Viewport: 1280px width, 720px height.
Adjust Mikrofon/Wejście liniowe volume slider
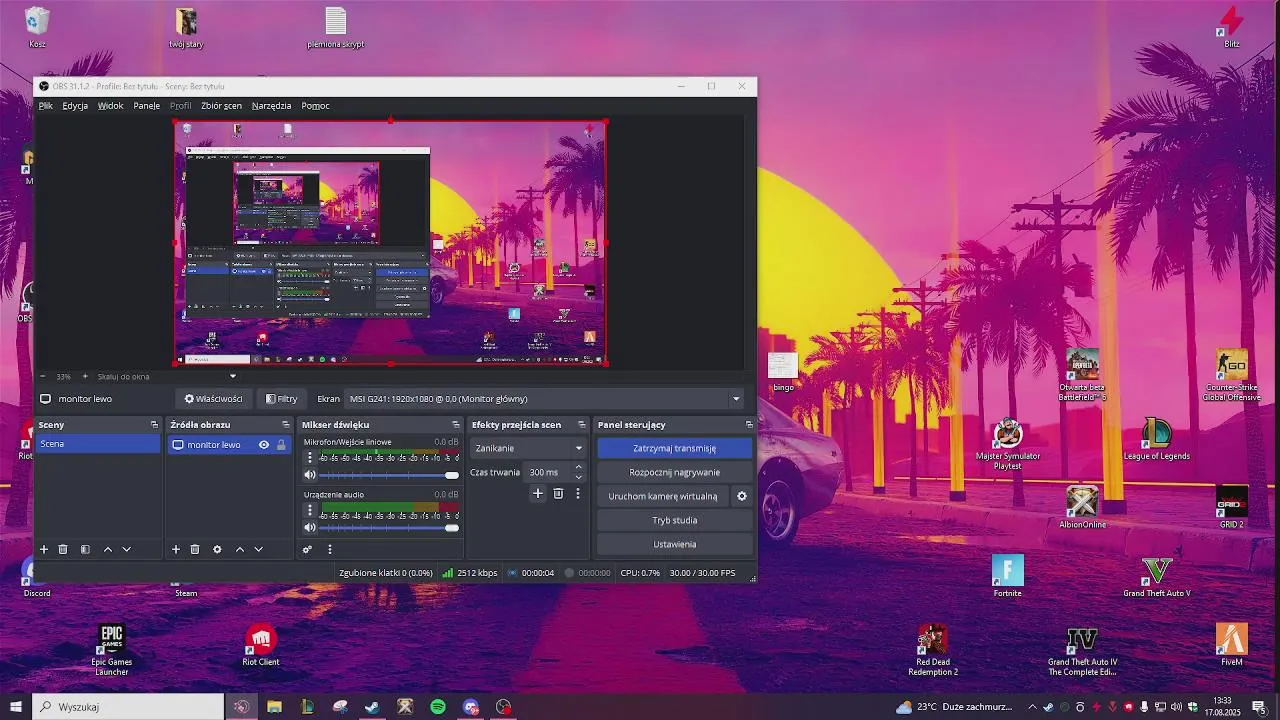click(388, 475)
